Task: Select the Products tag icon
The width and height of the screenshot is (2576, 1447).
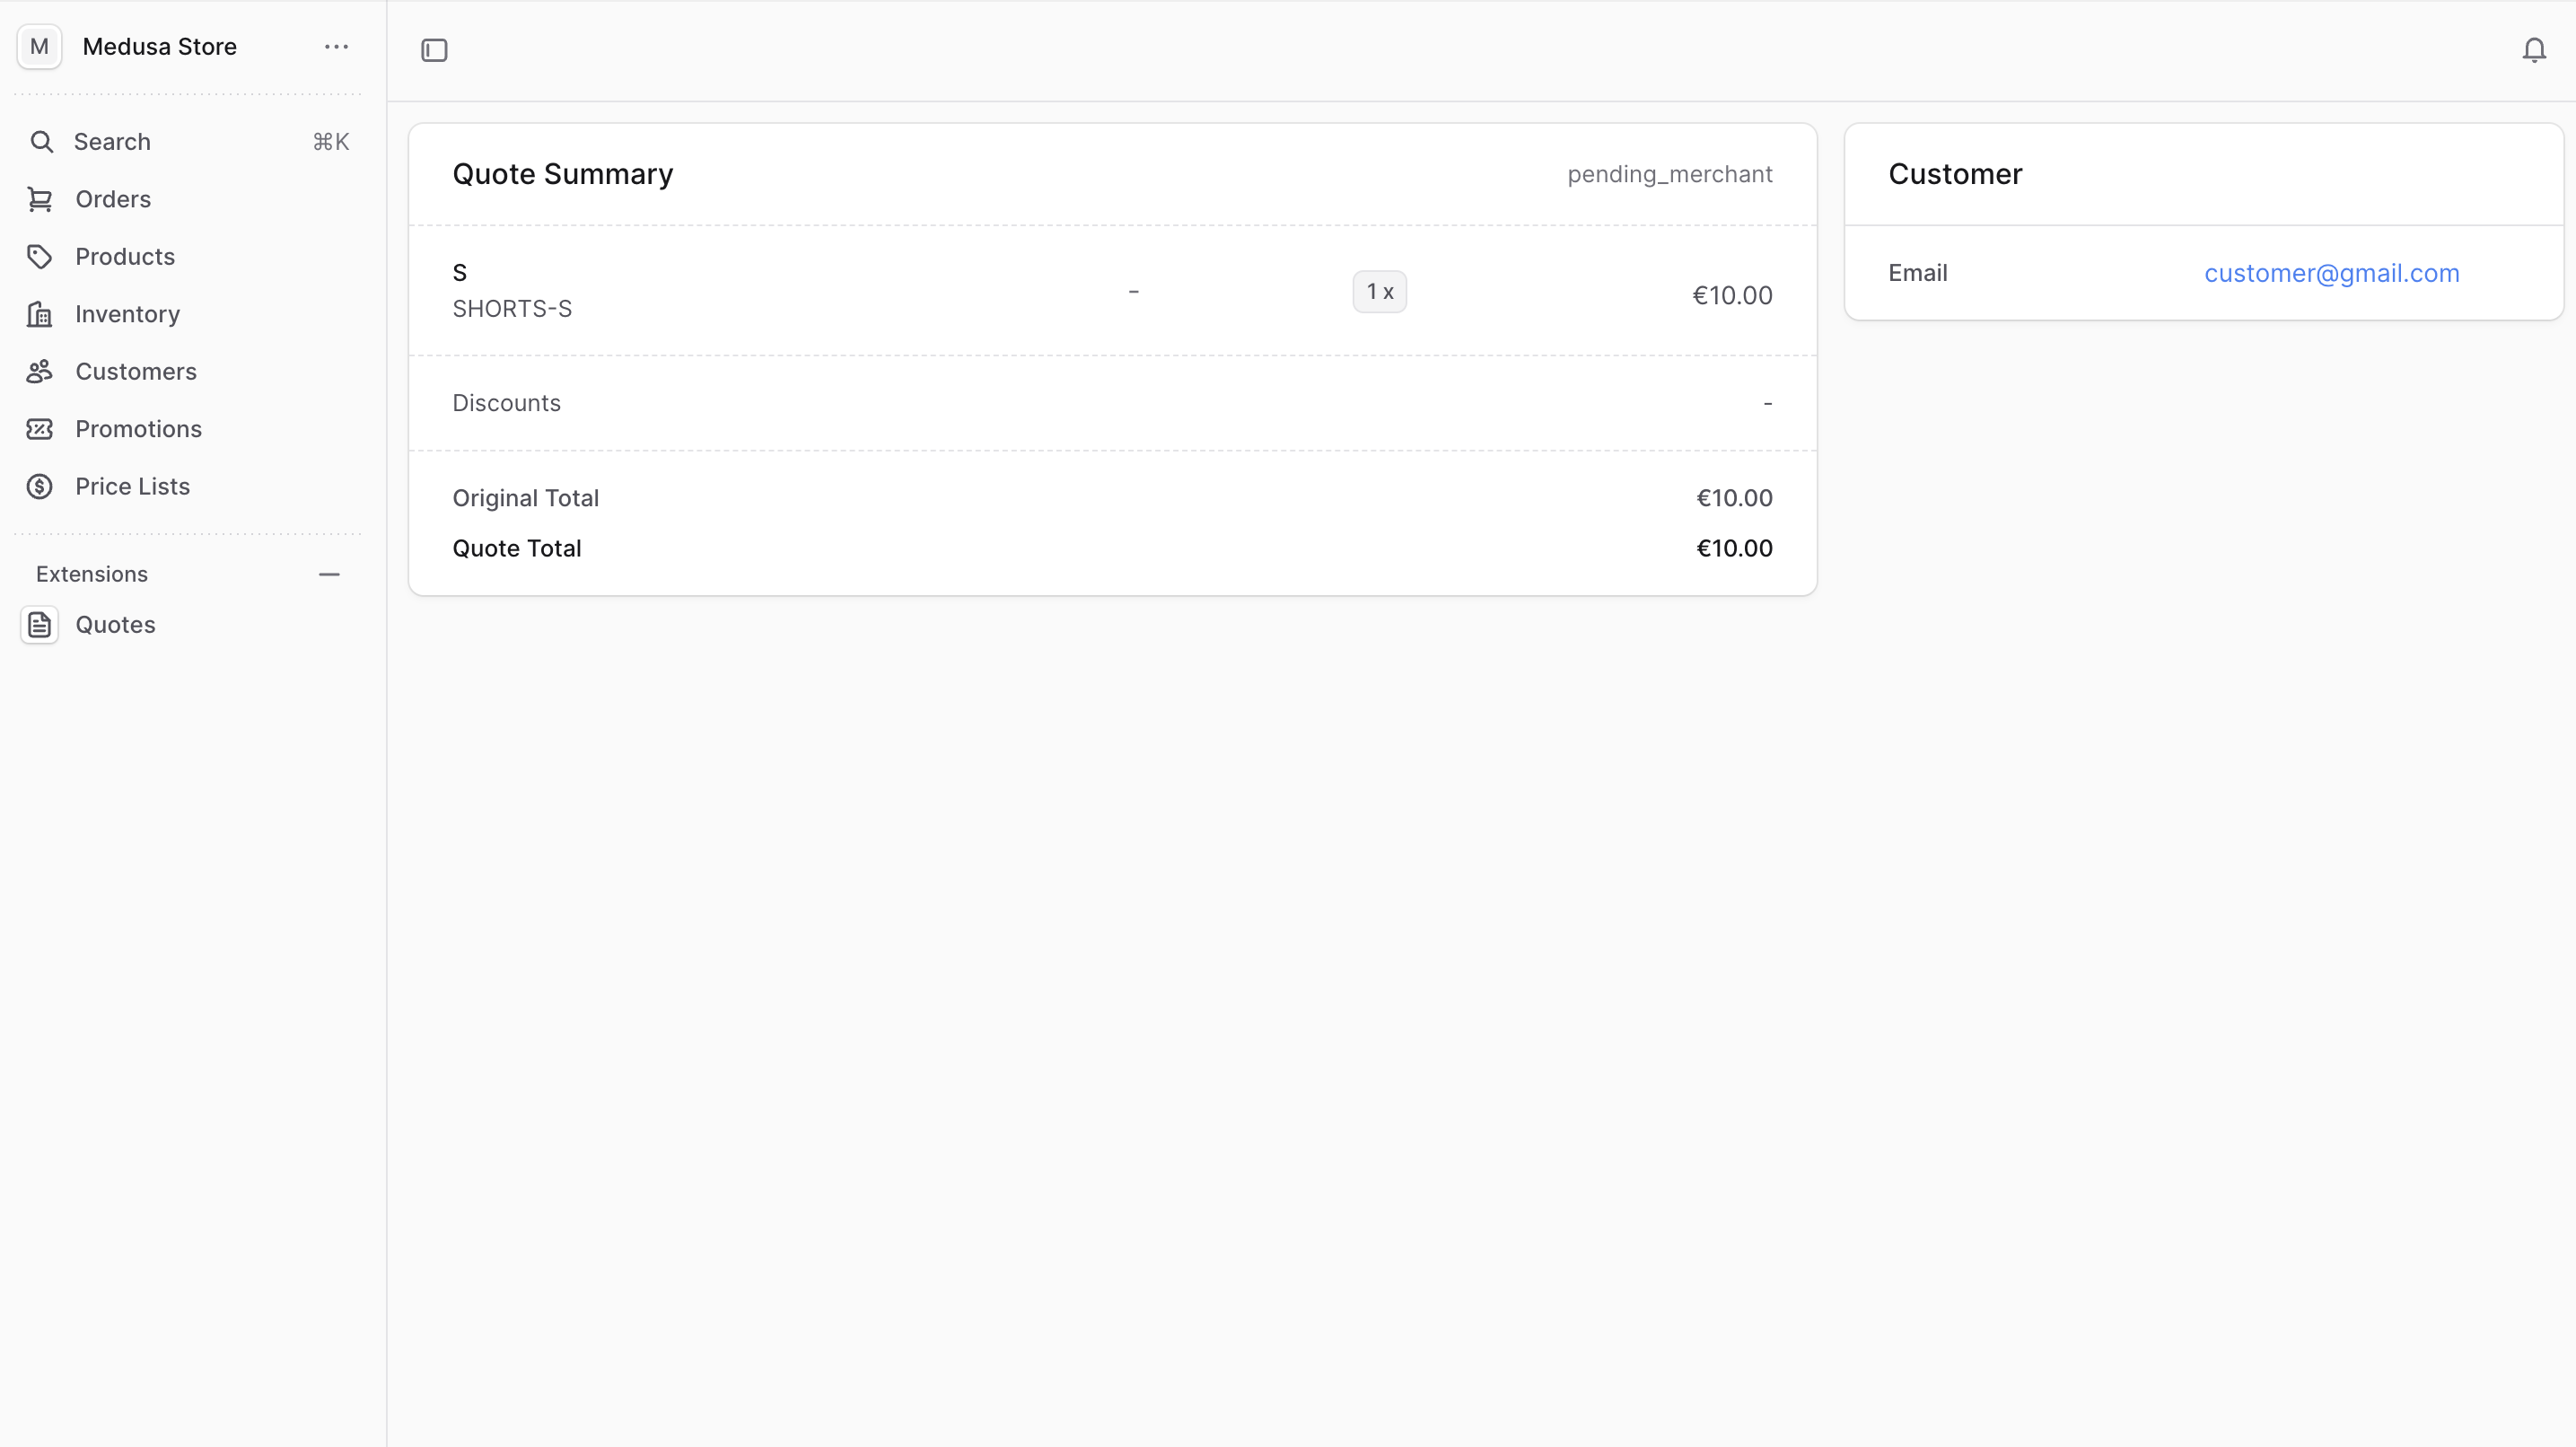Action: (x=40, y=256)
